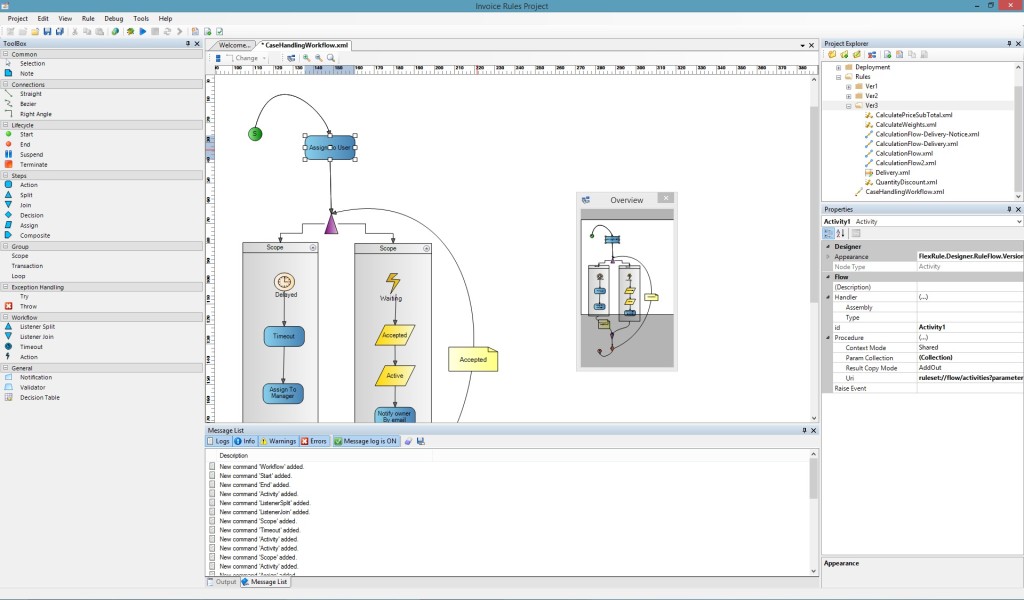The height and width of the screenshot is (600, 1024).
Task: Close the Overview floating panel
Action: 665,198
